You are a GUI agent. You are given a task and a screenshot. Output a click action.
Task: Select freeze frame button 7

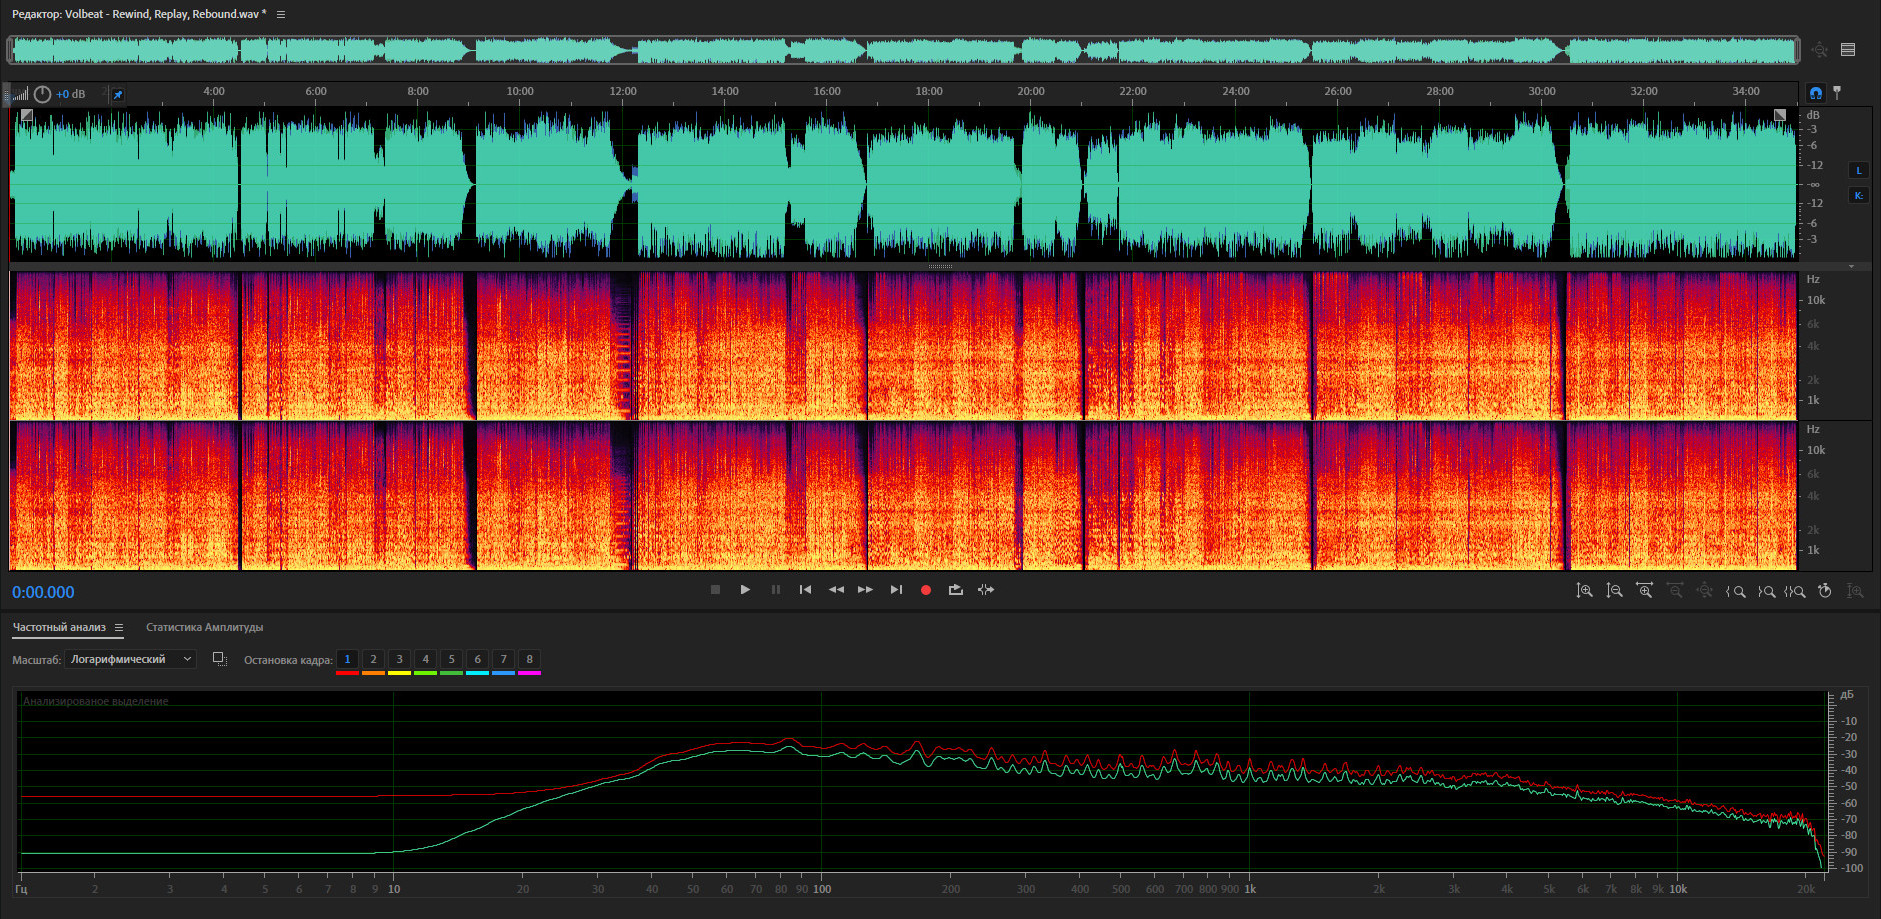tap(503, 659)
